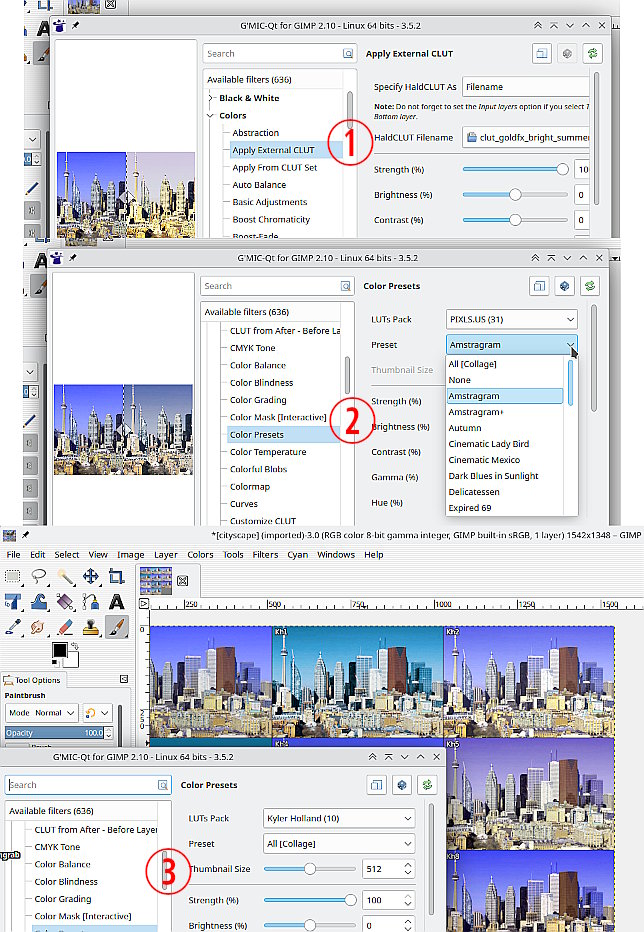
Task: Open the Windows menu in GIMP
Action: (x=336, y=555)
